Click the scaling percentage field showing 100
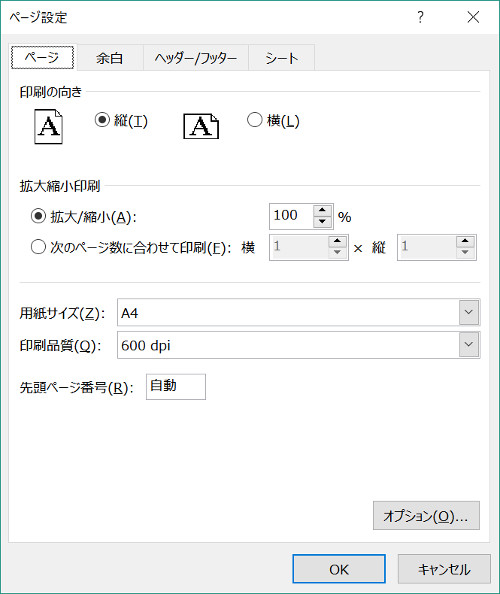500x594 pixels. click(x=291, y=216)
